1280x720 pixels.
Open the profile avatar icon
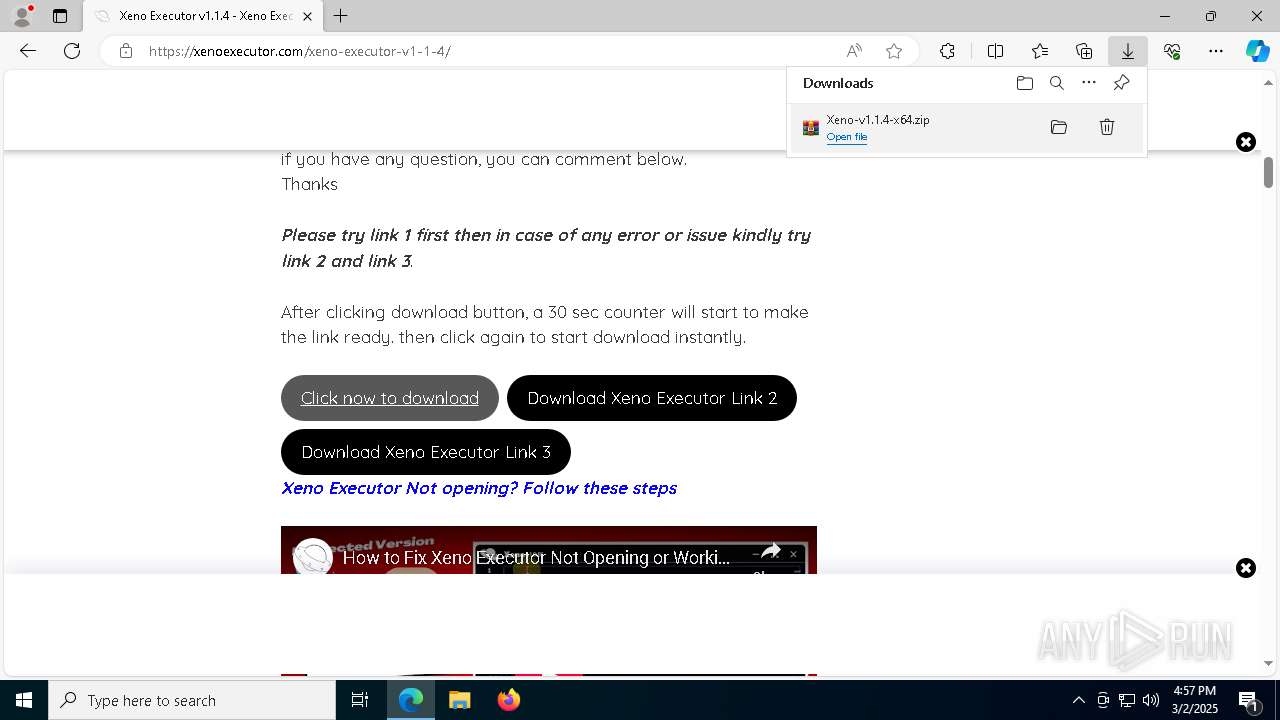tap(22, 16)
